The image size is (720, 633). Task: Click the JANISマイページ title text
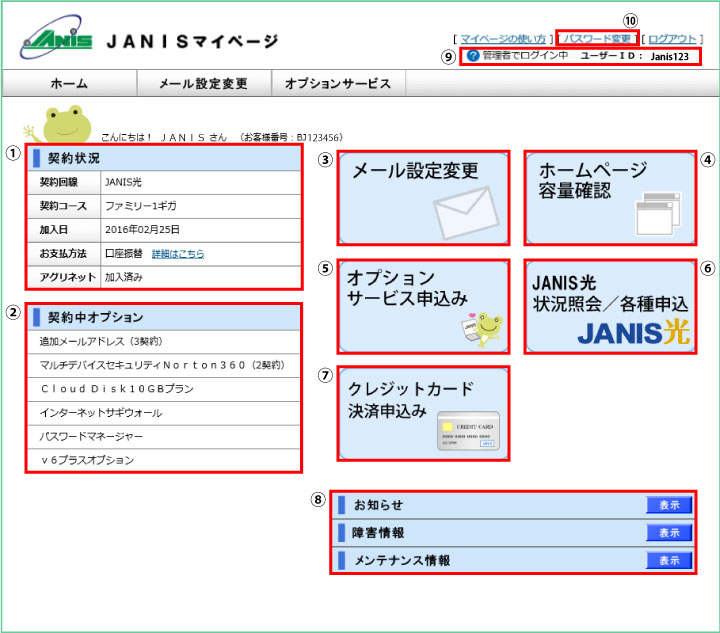pos(192,42)
